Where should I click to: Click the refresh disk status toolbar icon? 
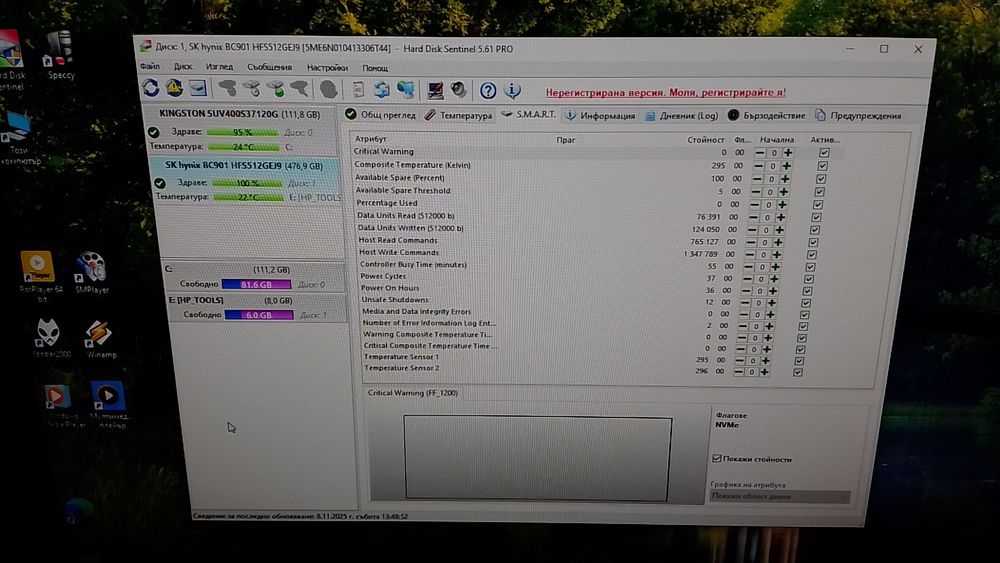point(151,88)
